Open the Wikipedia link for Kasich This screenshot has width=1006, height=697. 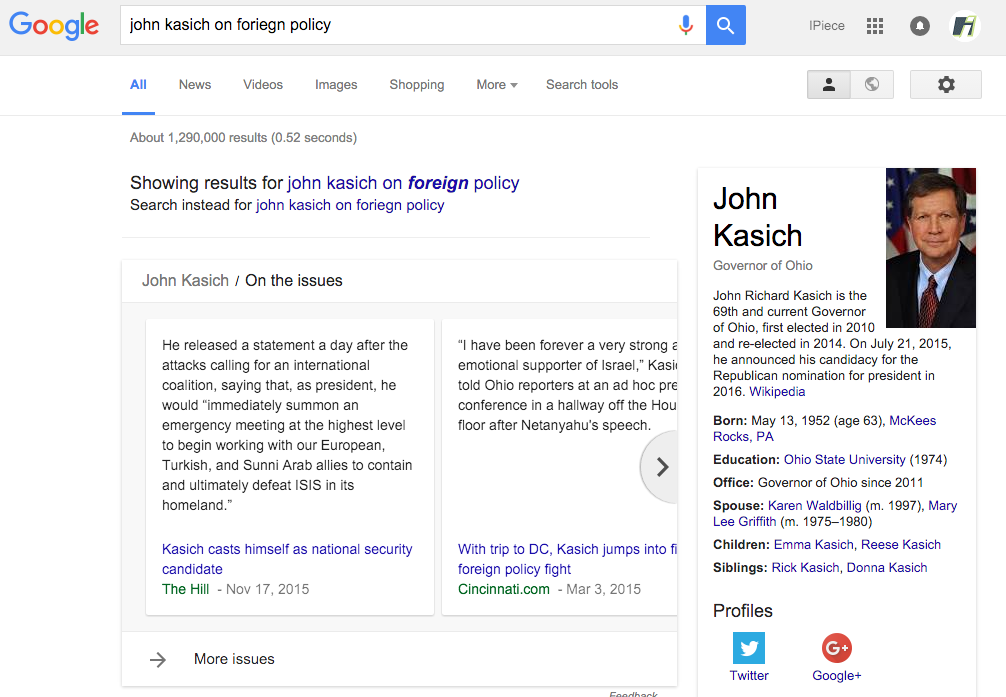pyautogui.click(x=777, y=392)
